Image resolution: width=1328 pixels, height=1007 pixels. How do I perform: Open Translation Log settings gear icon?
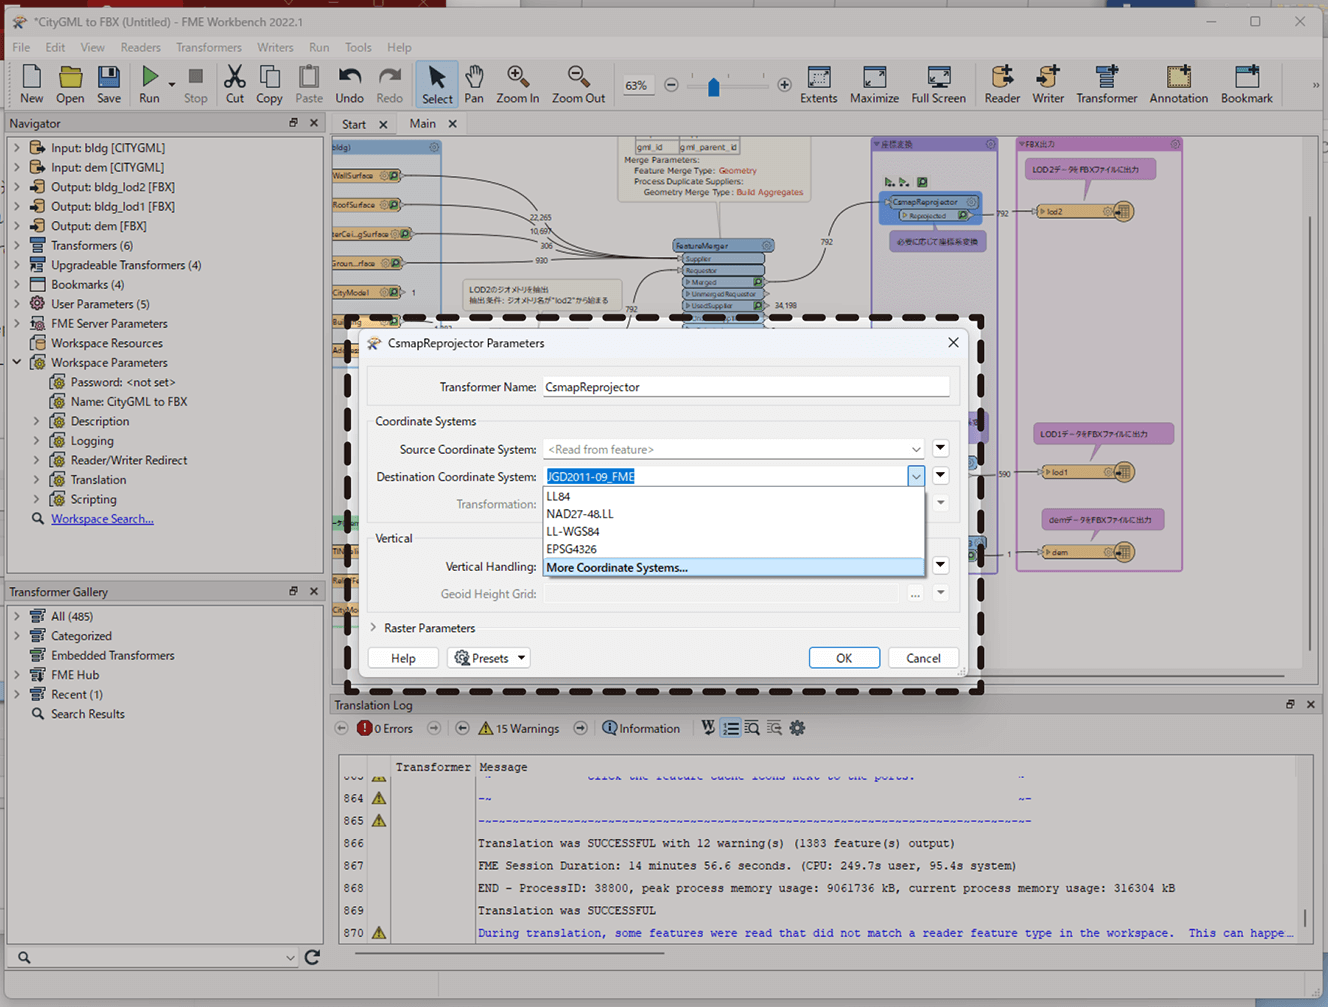point(797,728)
